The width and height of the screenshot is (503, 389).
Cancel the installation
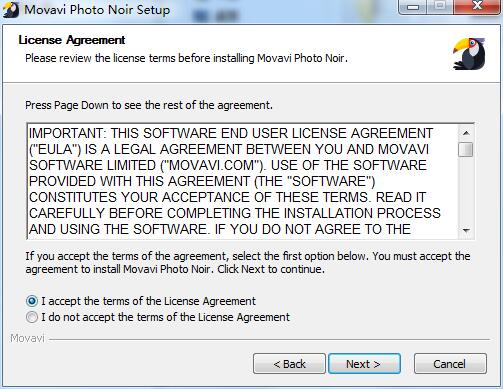pyautogui.click(x=450, y=364)
